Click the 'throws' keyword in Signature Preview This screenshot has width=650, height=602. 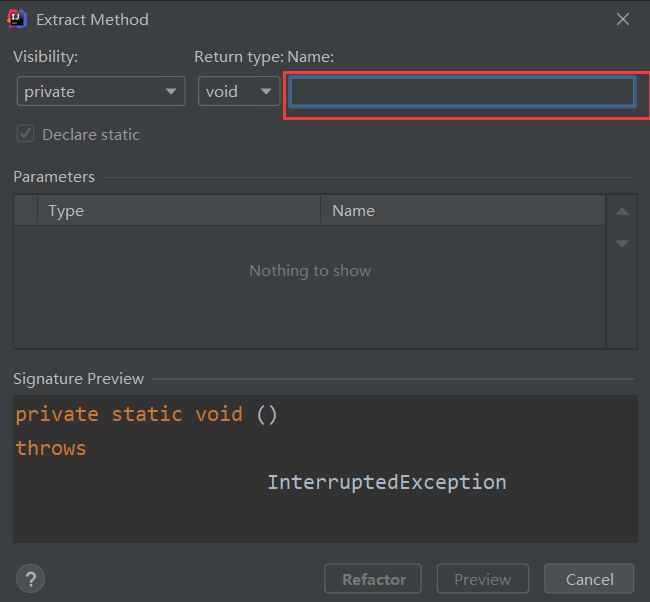click(51, 448)
